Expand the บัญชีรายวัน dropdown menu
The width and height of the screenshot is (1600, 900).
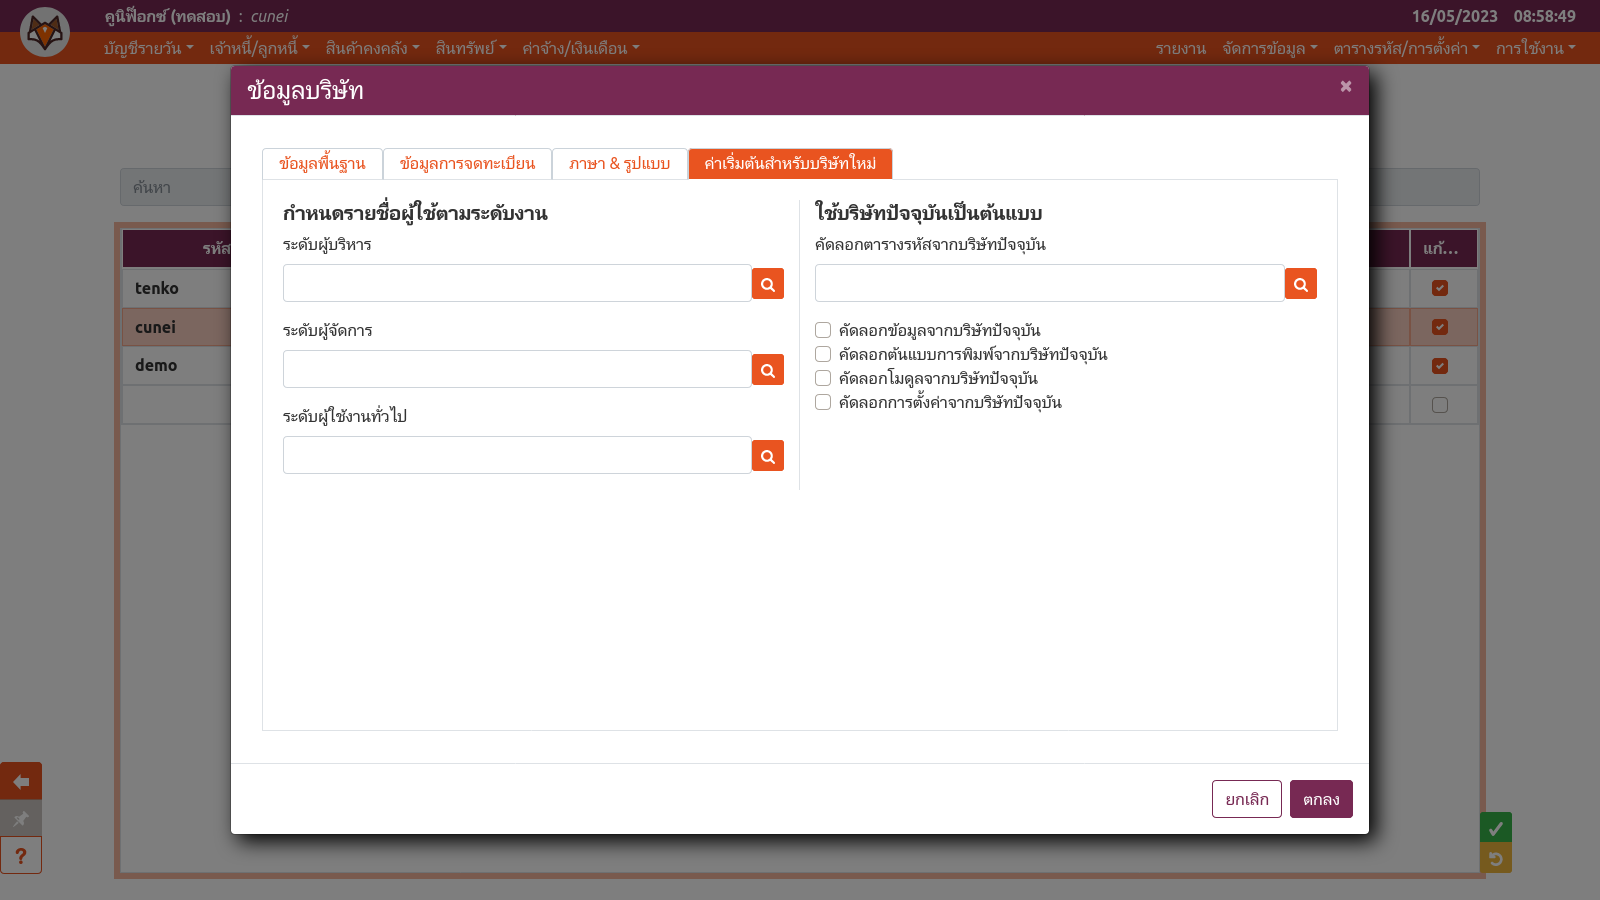148,48
